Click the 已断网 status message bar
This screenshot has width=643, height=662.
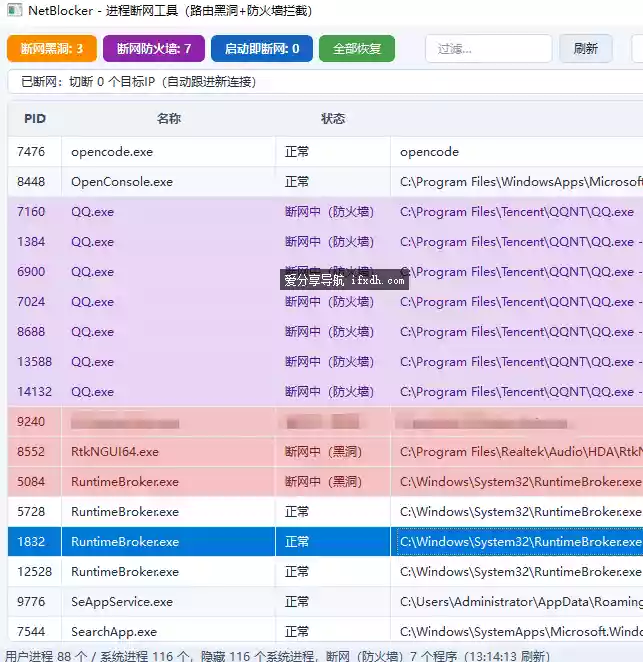[x=325, y=81]
